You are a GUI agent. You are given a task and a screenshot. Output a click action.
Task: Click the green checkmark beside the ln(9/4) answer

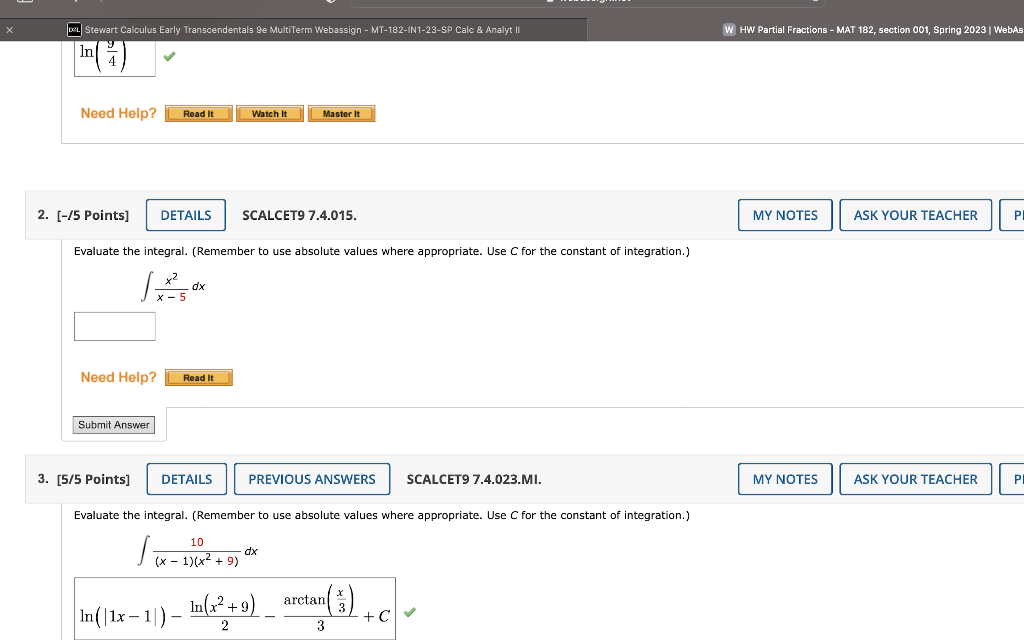point(169,57)
